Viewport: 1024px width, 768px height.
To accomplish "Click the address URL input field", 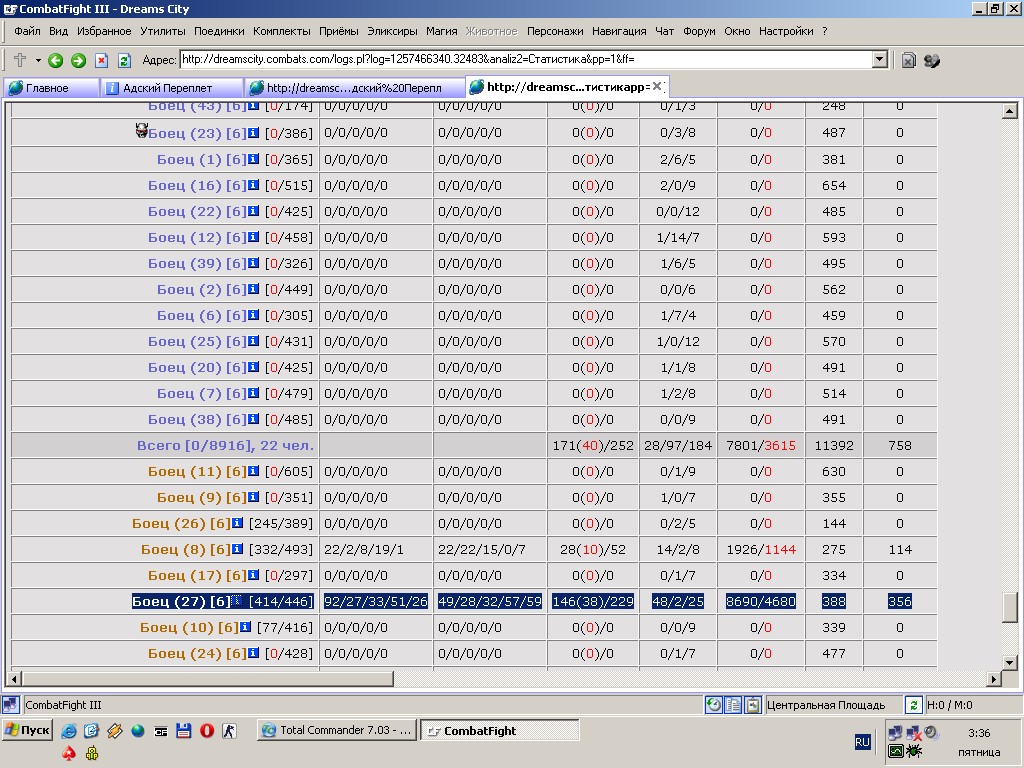I will point(526,59).
